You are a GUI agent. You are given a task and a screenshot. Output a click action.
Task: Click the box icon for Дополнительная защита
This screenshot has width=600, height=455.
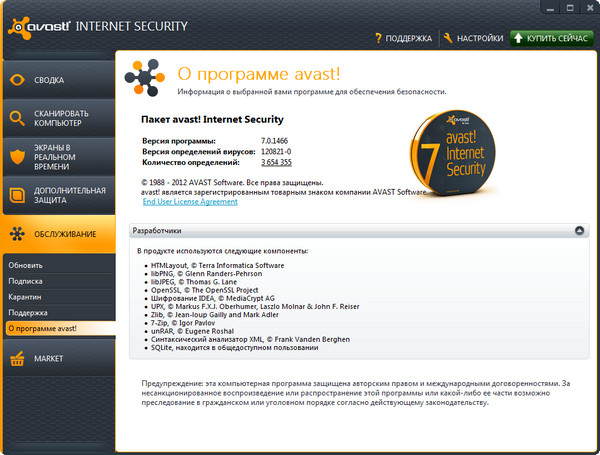(17, 195)
